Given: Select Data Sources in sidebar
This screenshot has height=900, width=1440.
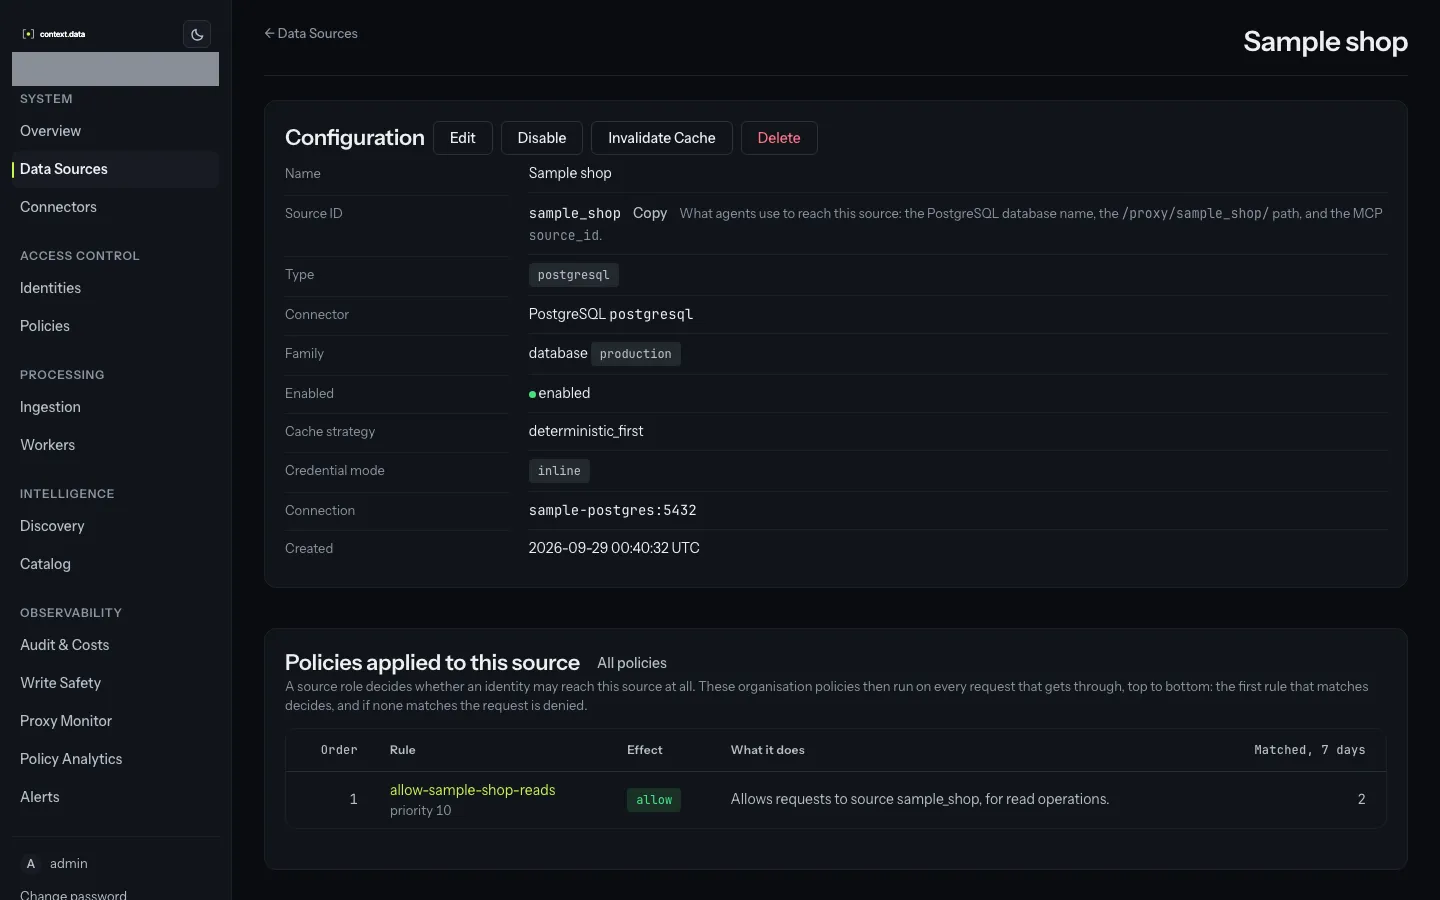Looking at the screenshot, I should click(115, 169).
